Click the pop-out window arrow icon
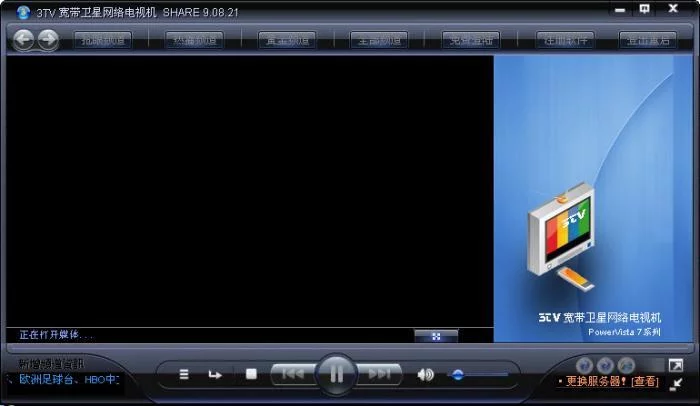 pyautogui.click(x=675, y=365)
